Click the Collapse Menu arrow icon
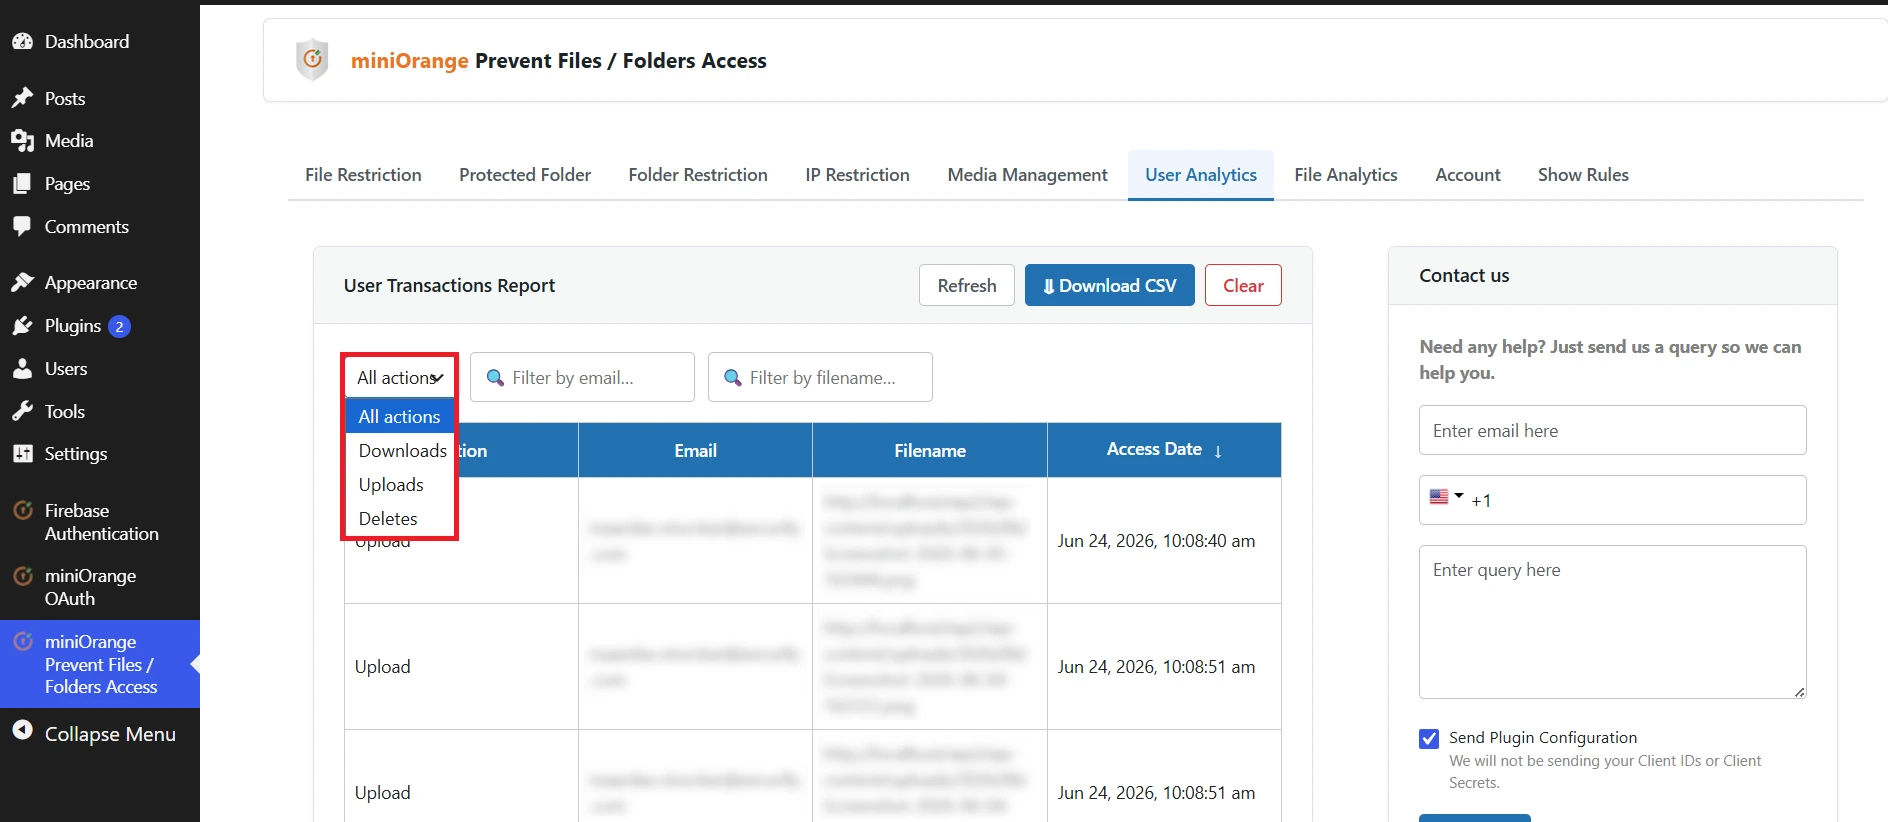Screen dimensions: 1888x822 pyautogui.click(x=22, y=731)
